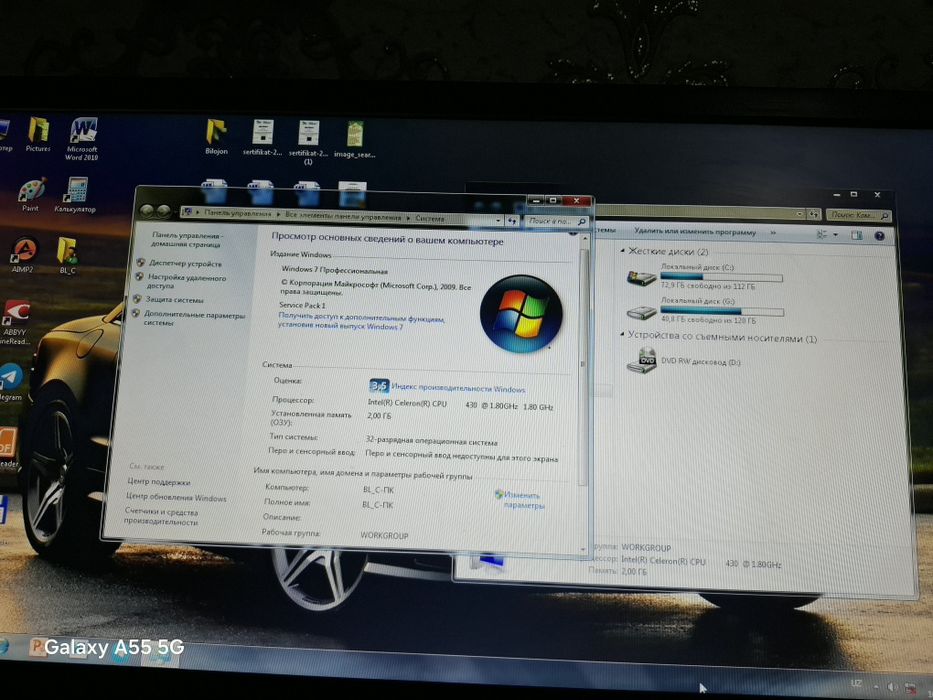The height and width of the screenshot is (700, 933).
Task: Click the Все элементы панели управления breadcrumb
Action: (x=343, y=216)
